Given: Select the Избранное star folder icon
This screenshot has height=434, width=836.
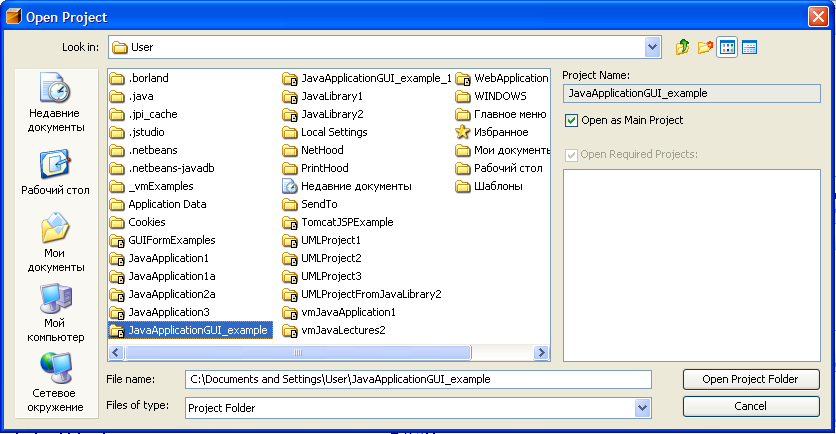Looking at the screenshot, I should tap(463, 132).
